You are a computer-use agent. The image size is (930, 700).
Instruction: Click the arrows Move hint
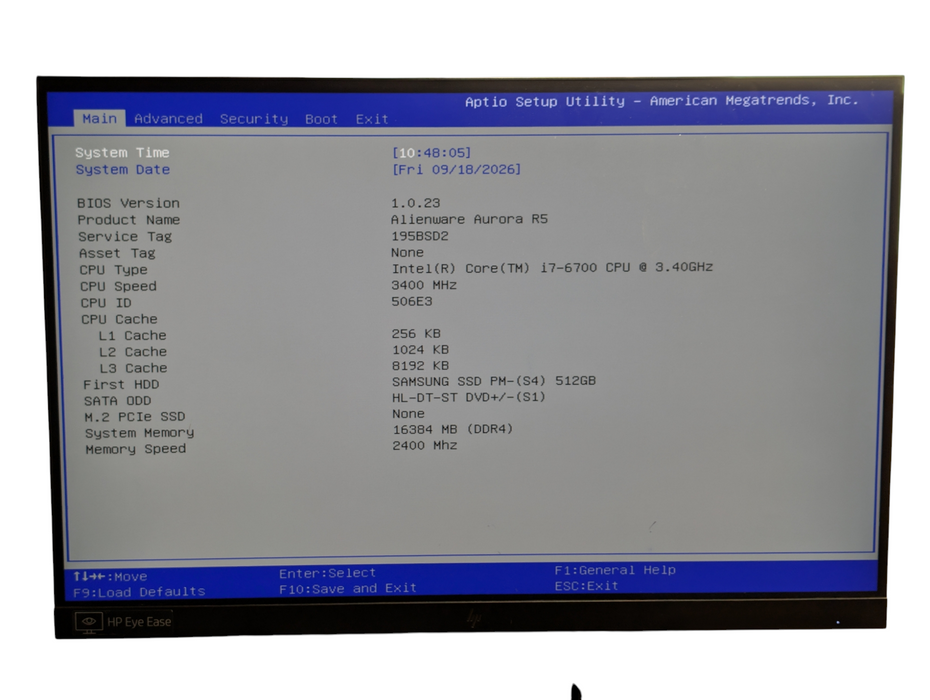(110, 577)
